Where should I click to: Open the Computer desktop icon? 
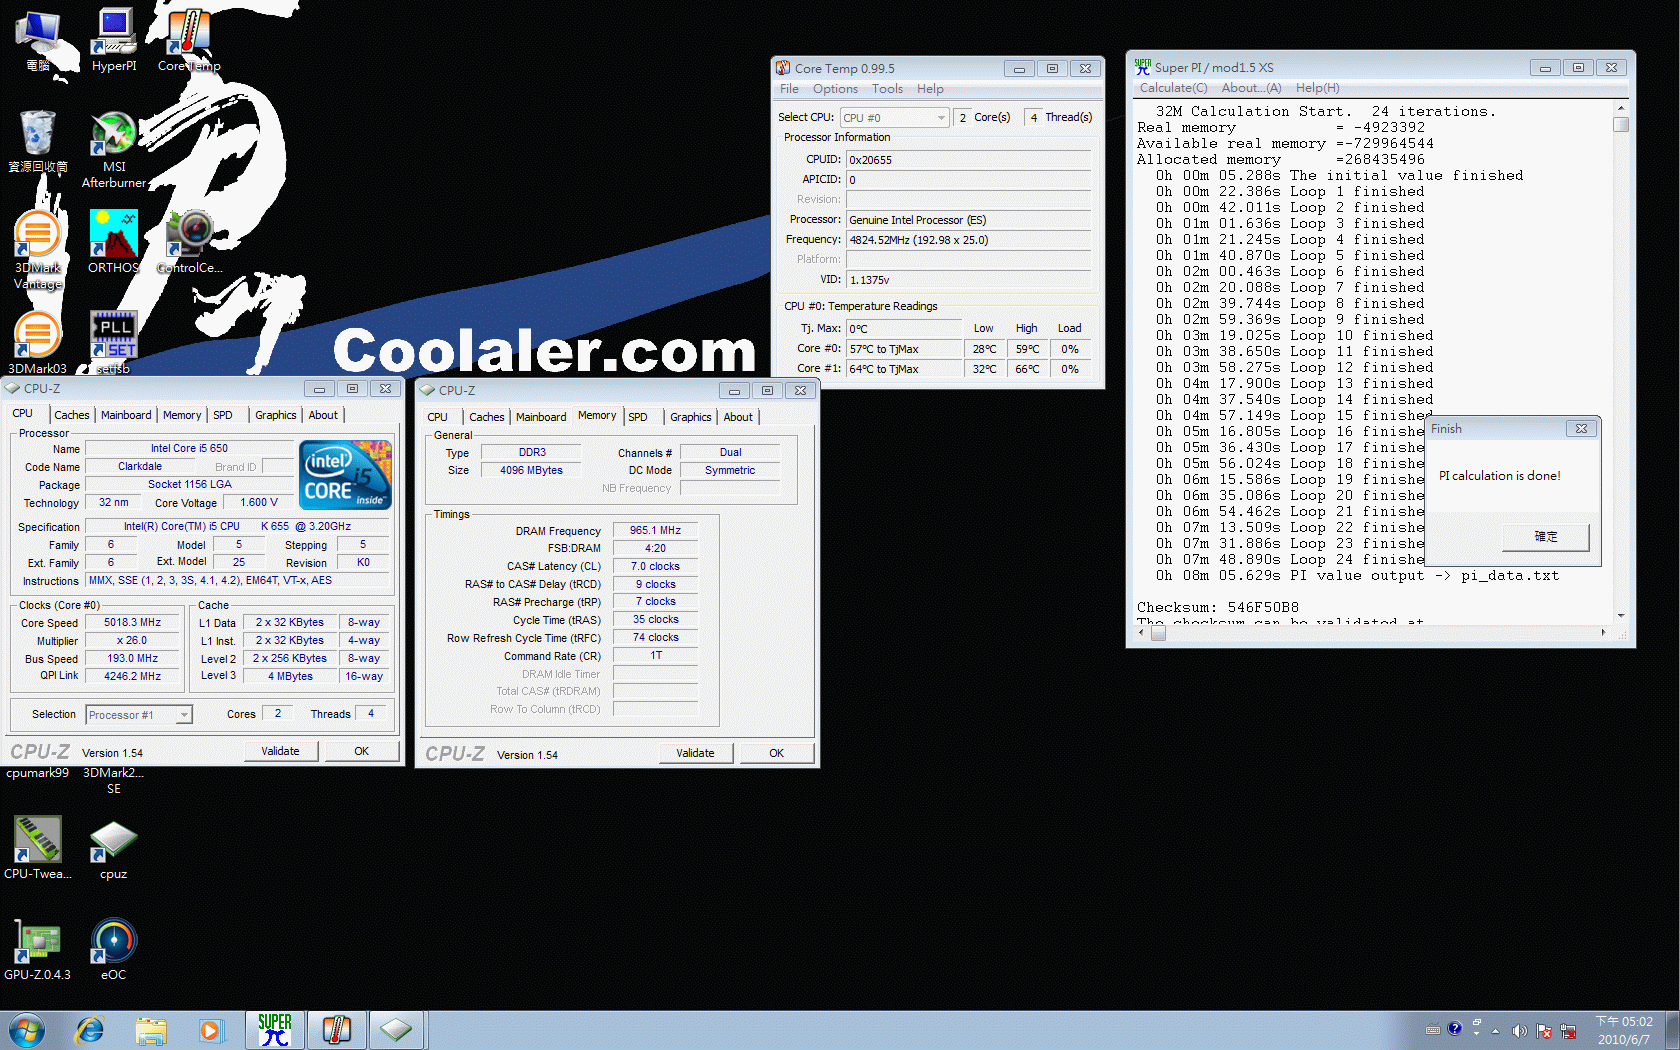pos(38,40)
